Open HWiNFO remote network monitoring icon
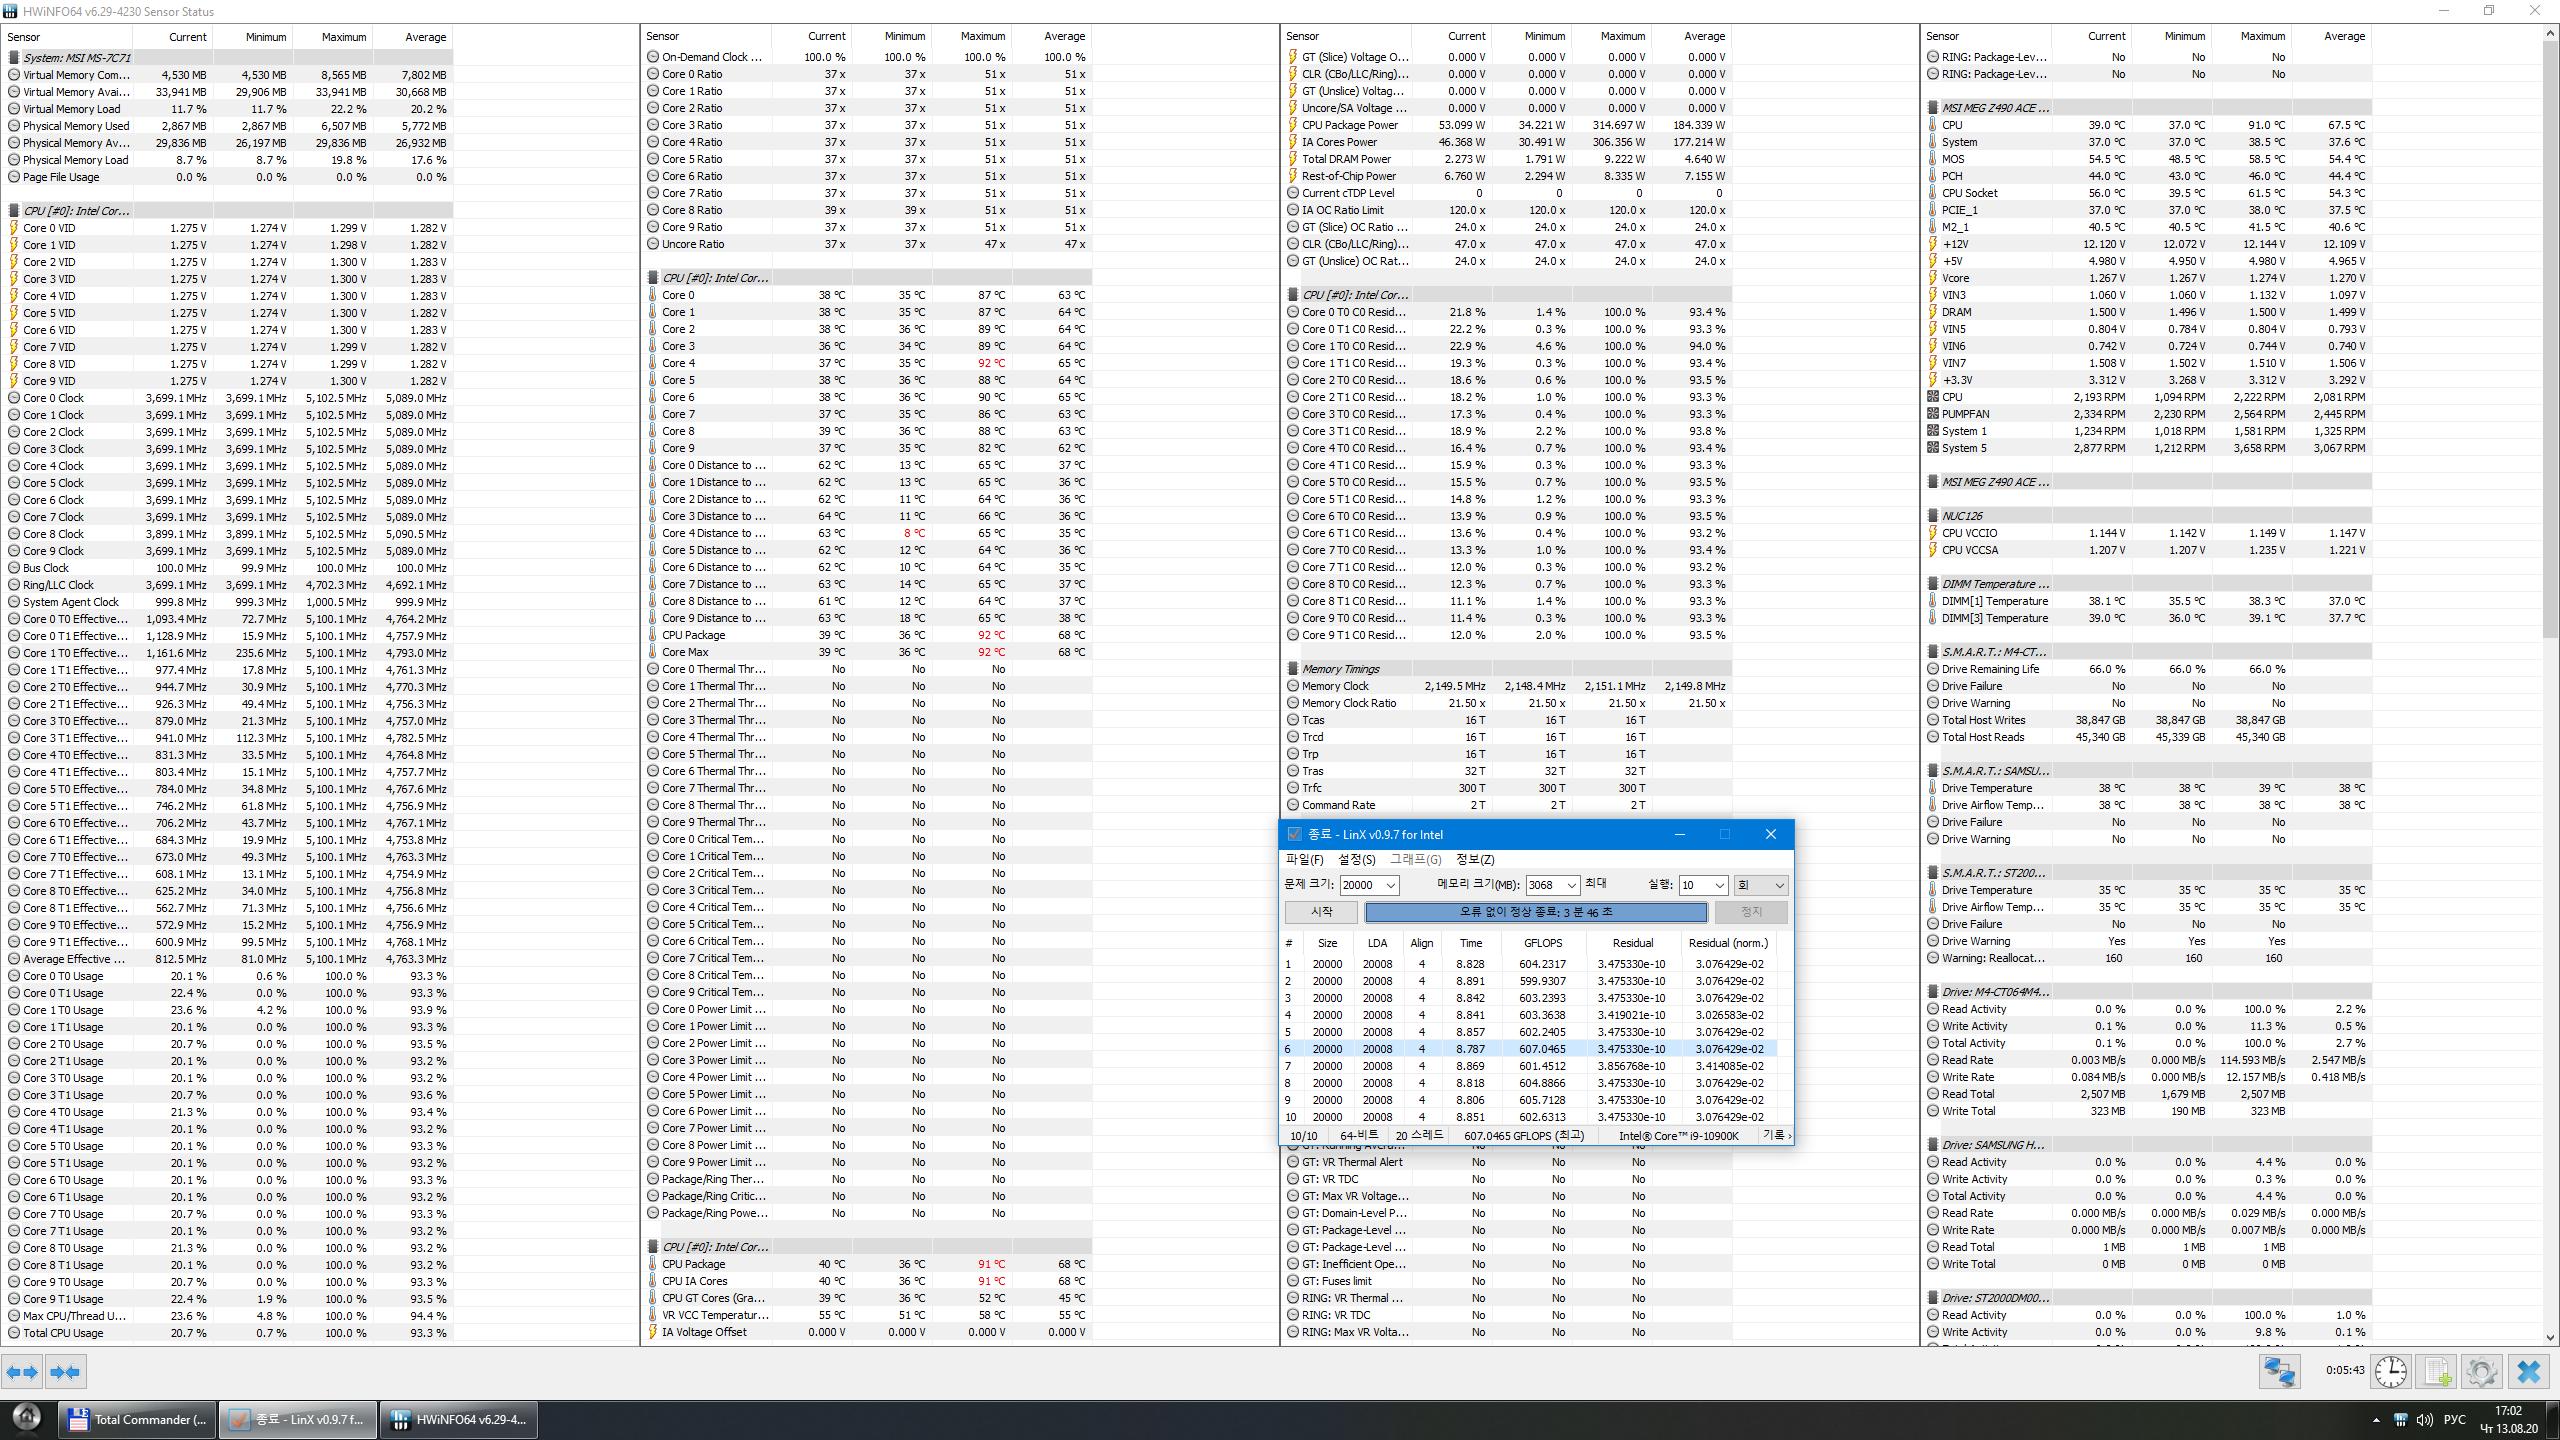The image size is (2560, 1440). (x=2279, y=1371)
